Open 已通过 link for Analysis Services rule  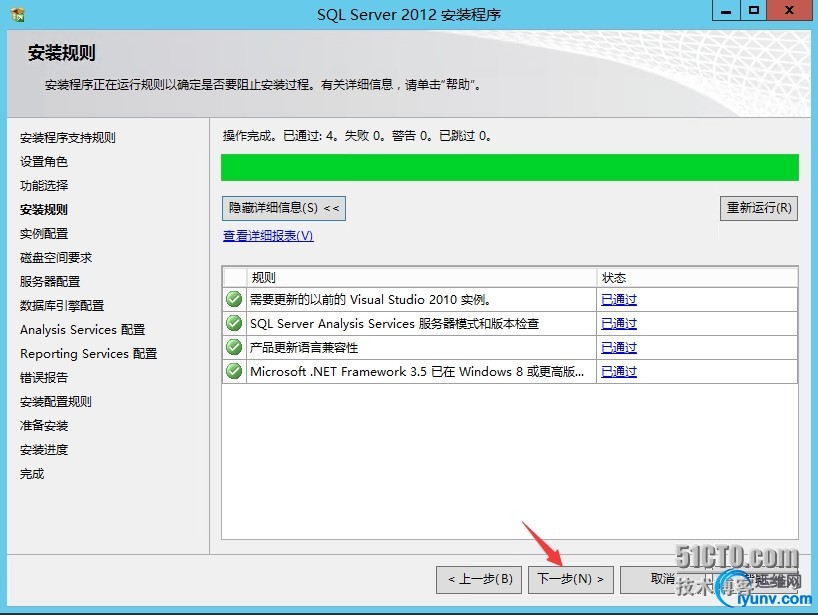click(619, 323)
